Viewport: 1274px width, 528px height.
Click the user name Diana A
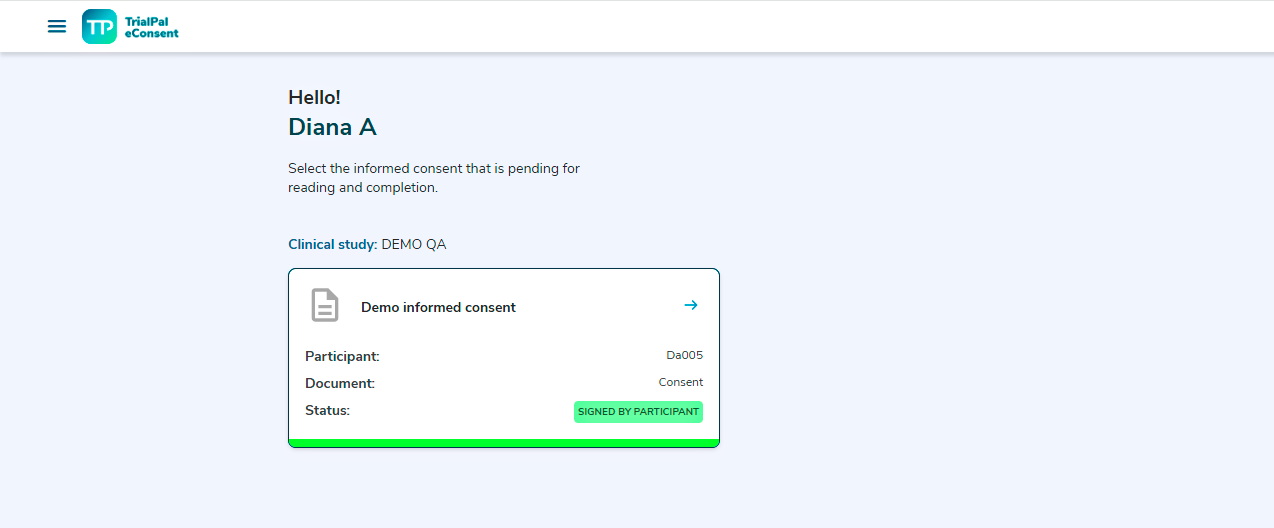tap(332, 127)
